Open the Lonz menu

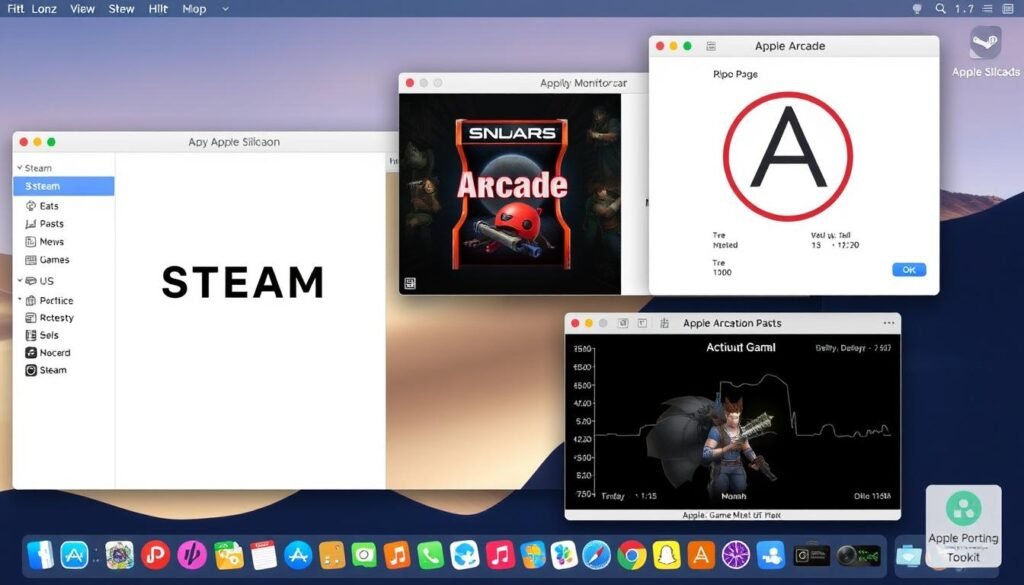point(44,9)
